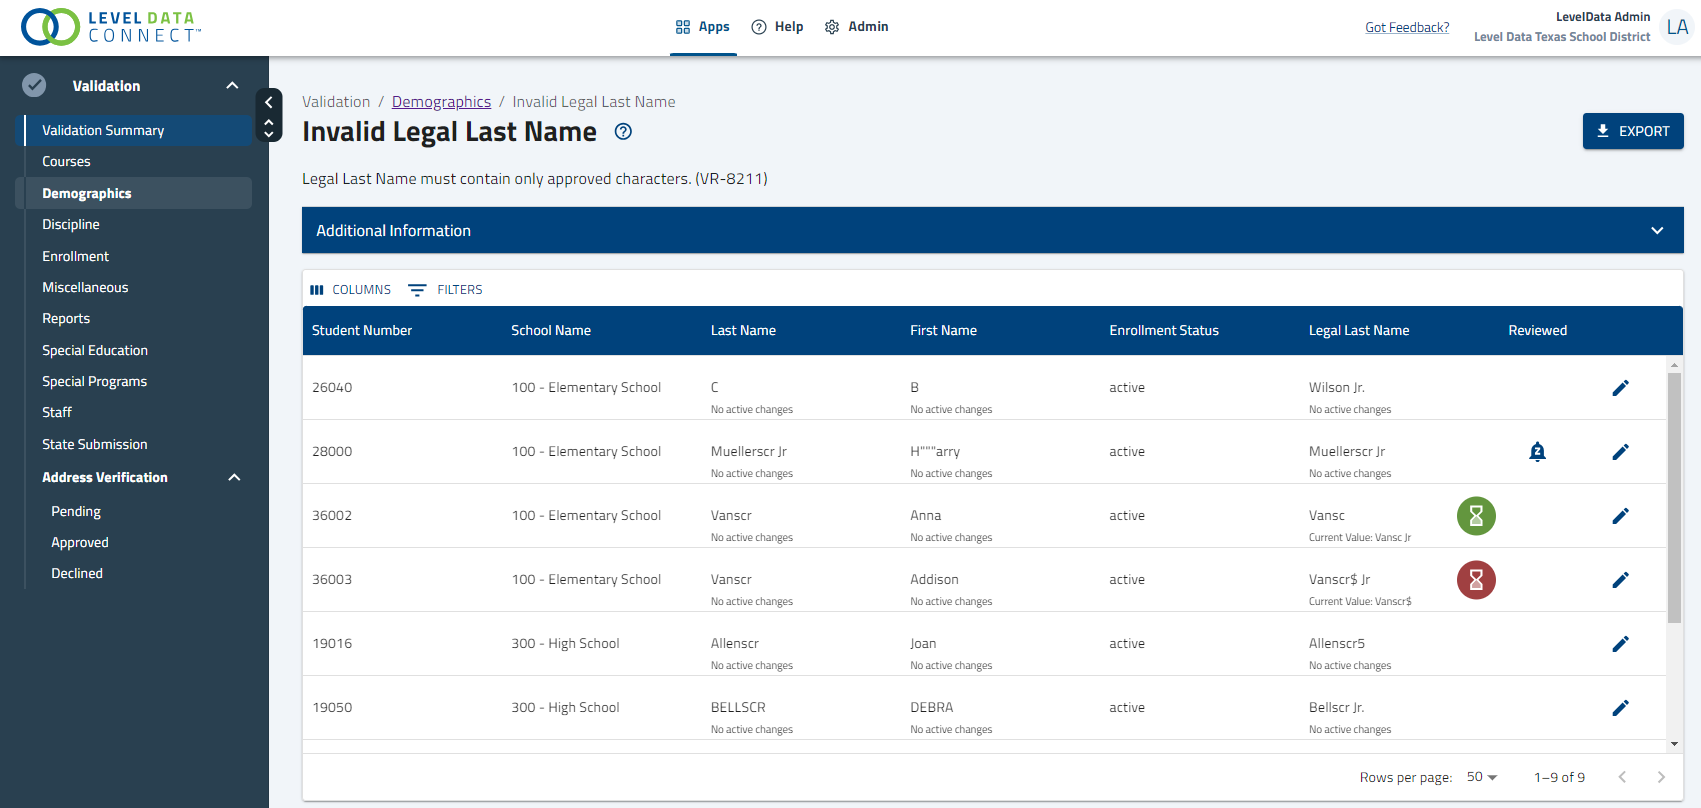This screenshot has height=808, width=1701.
Task: Collapse the Validation sidebar section
Action: click(x=232, y=85)
